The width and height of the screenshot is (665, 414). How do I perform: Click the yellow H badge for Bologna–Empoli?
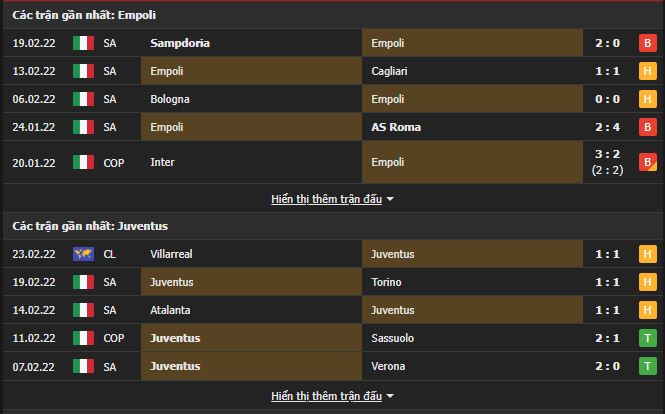(648, 99)
